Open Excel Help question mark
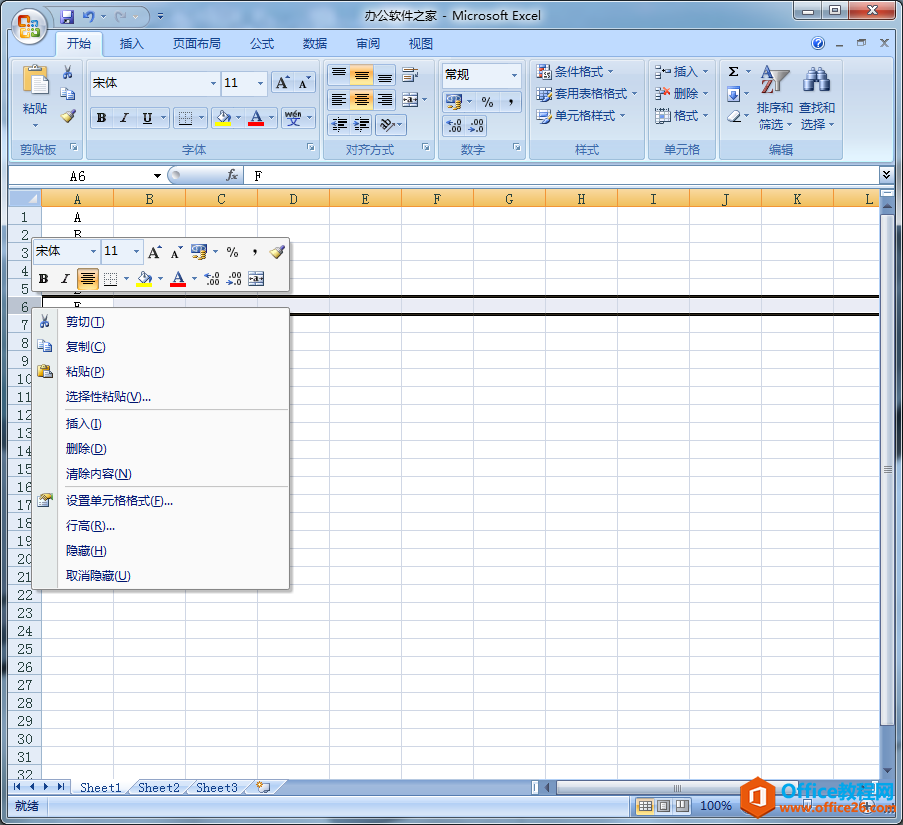This screenshot has width=903, height=825. (x=818, y=43)
